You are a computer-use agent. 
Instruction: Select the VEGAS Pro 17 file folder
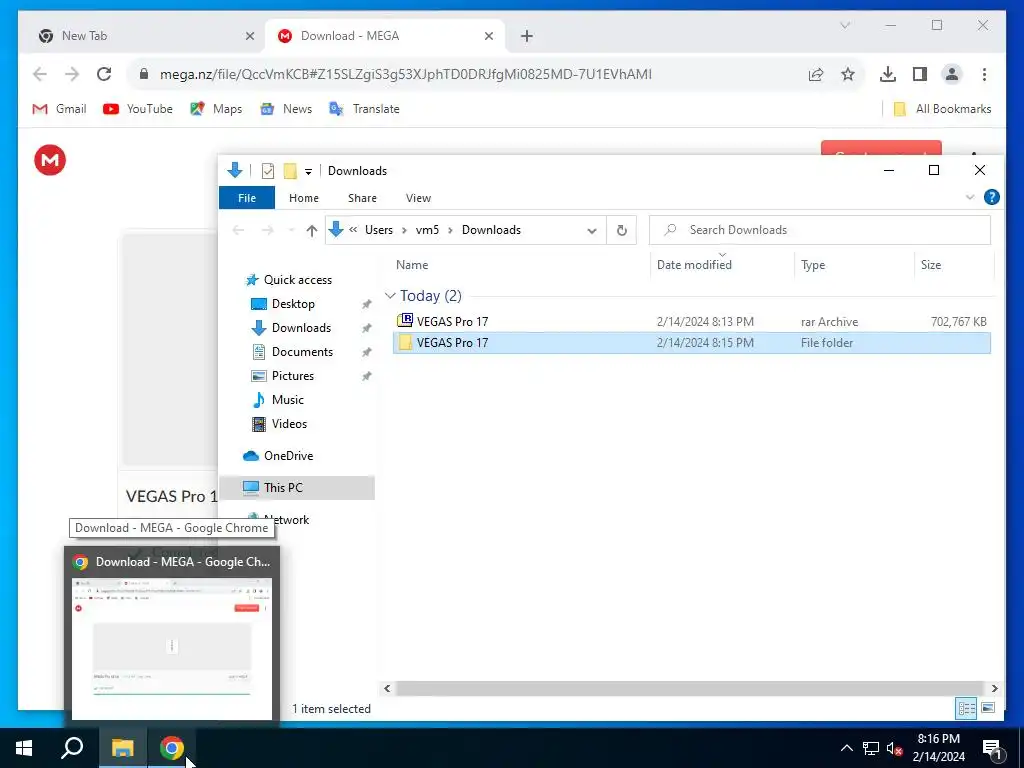point(692,343)
